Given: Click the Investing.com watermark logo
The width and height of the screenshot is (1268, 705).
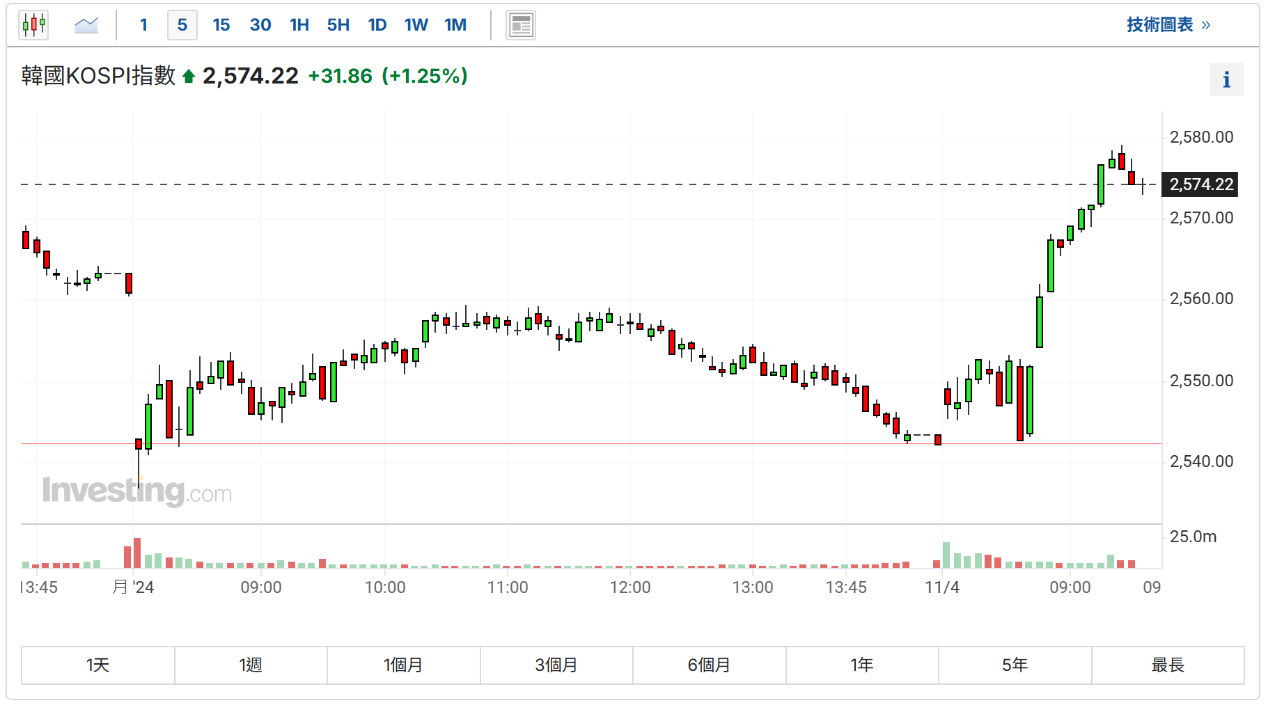Looking at the screenshot, I should tap(136, 492).
